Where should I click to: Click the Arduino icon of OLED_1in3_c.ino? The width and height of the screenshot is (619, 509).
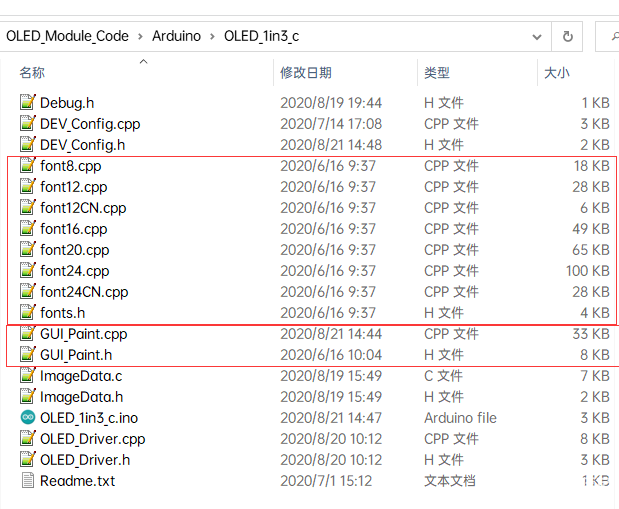tap(28, 417)
